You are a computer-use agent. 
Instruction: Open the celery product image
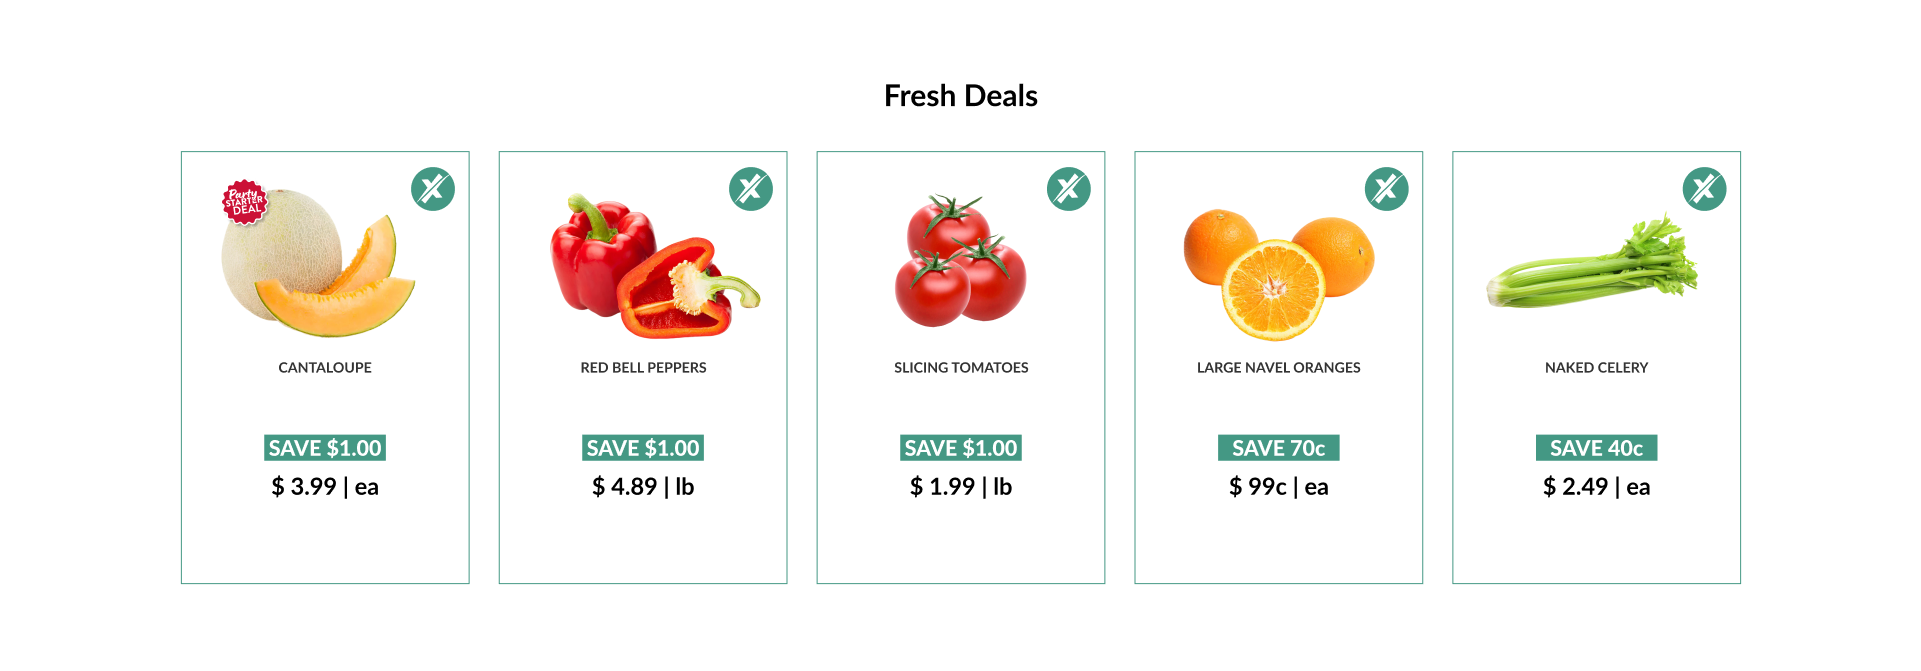(1592, 262)
